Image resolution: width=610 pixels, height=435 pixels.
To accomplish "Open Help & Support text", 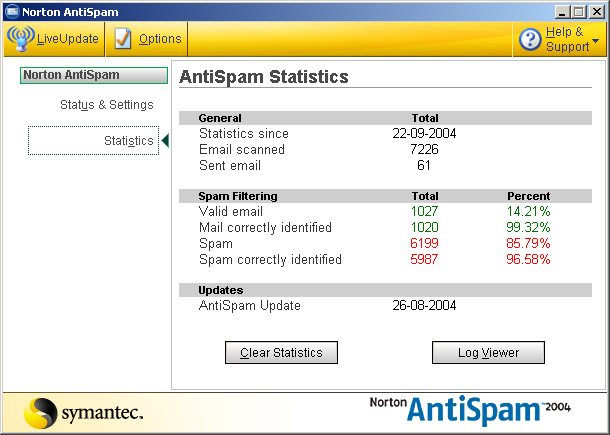I will point(567,39).
